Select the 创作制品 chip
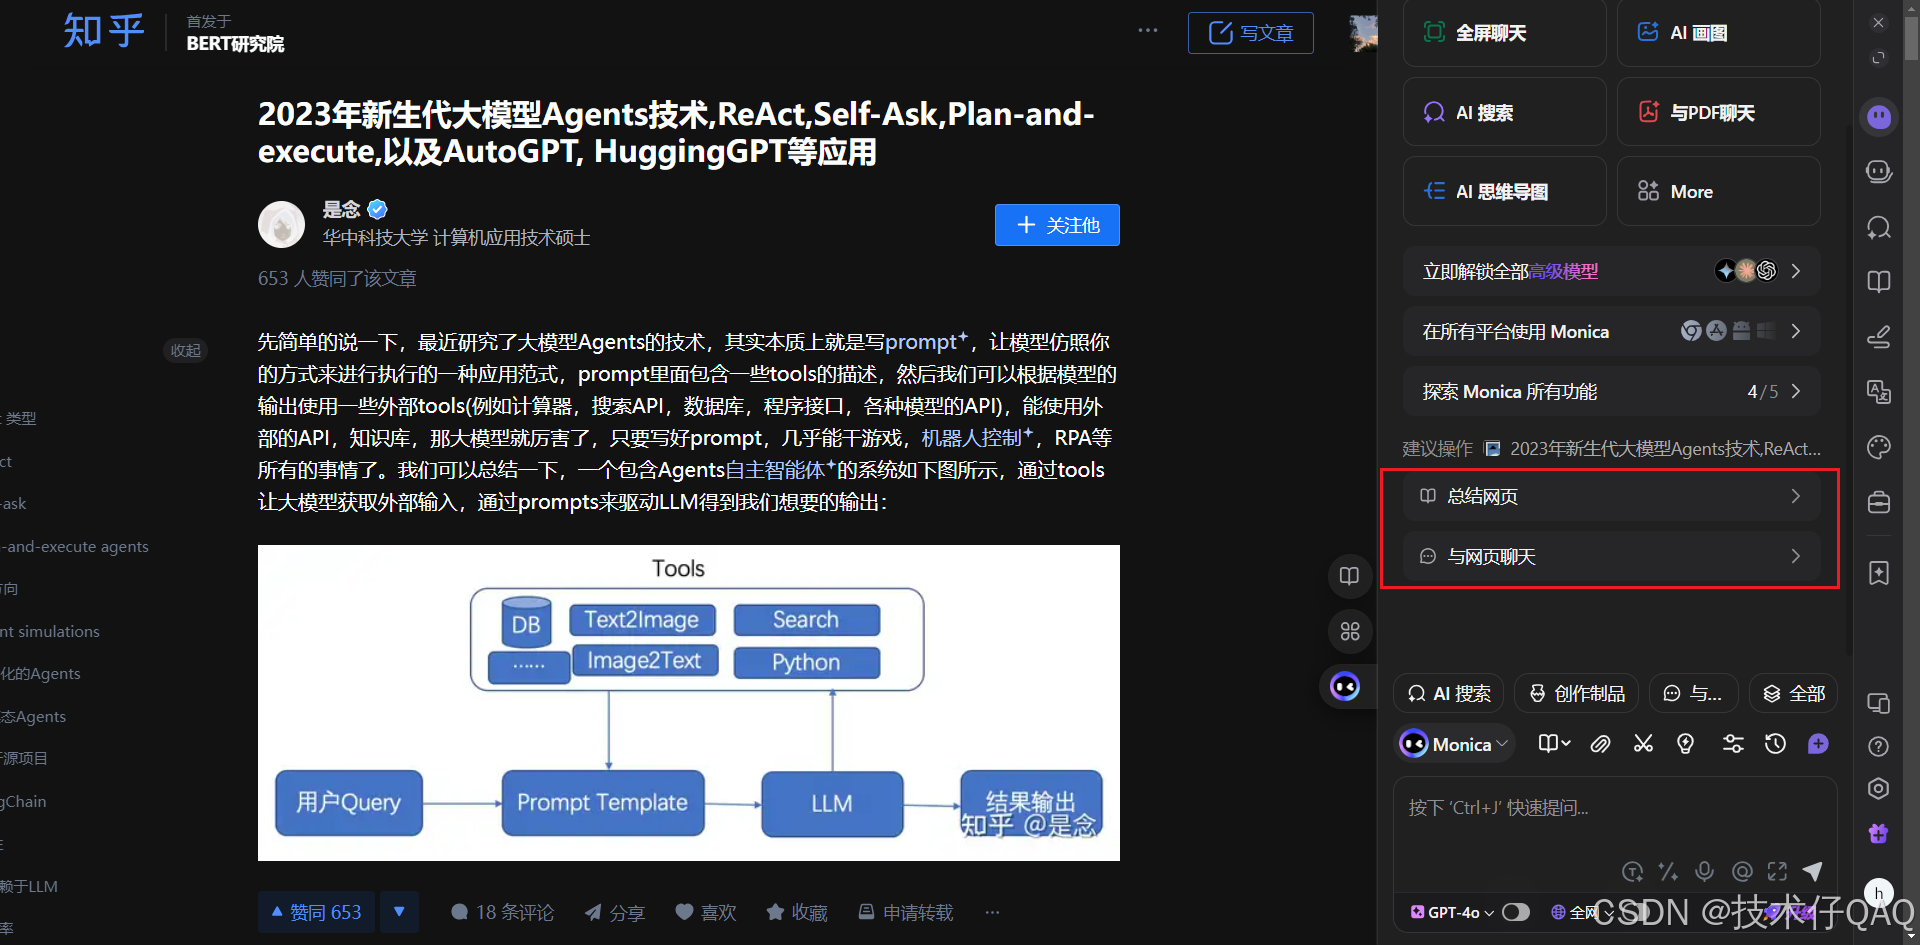 click(1577, 693)
